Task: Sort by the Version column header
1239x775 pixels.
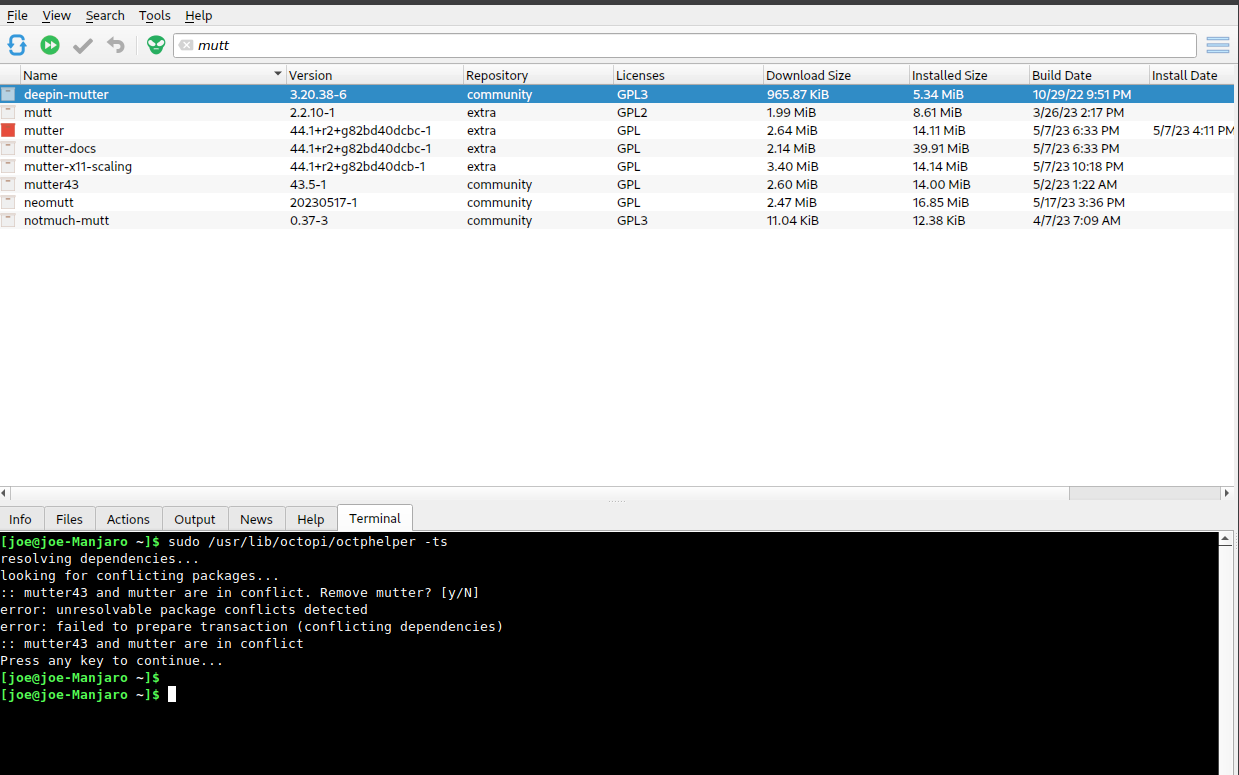Action: click(x=375, y=75)
